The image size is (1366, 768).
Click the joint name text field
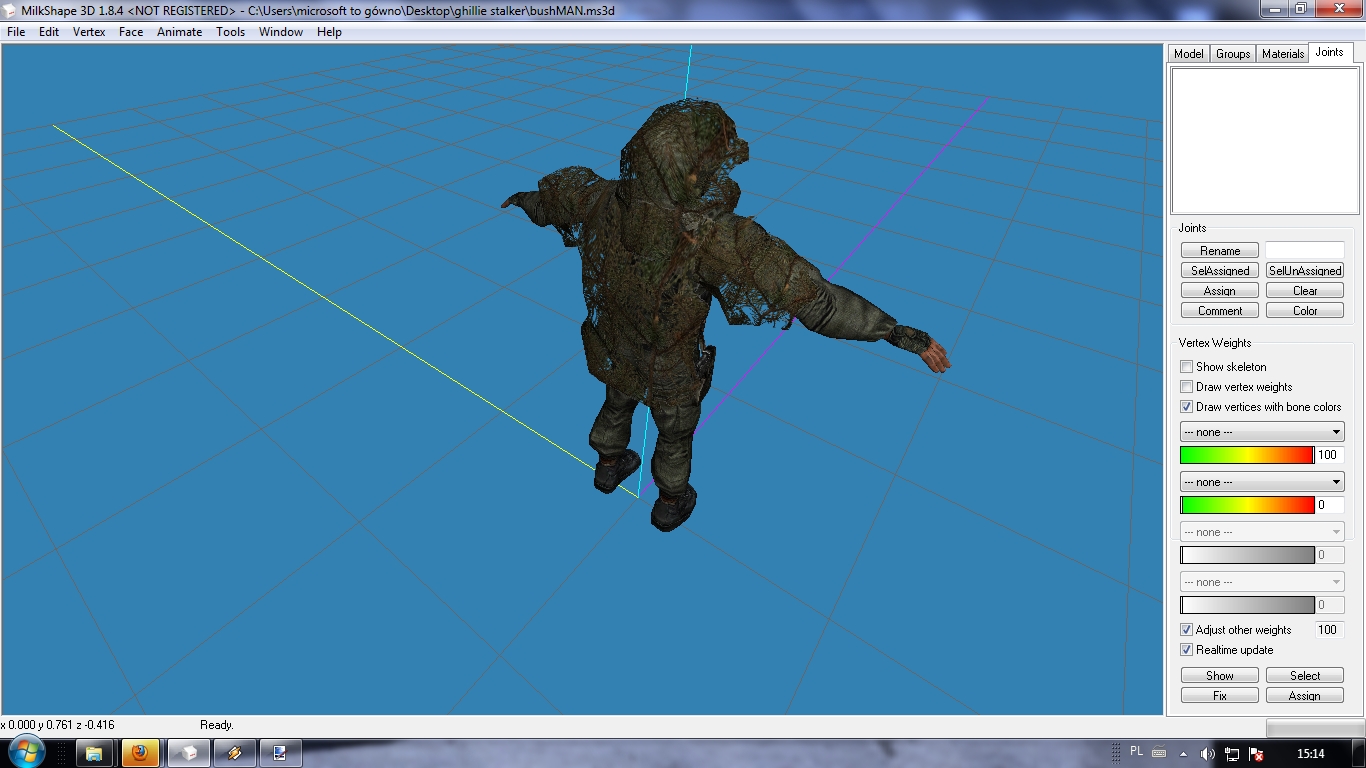click(x=1305, y=250)
